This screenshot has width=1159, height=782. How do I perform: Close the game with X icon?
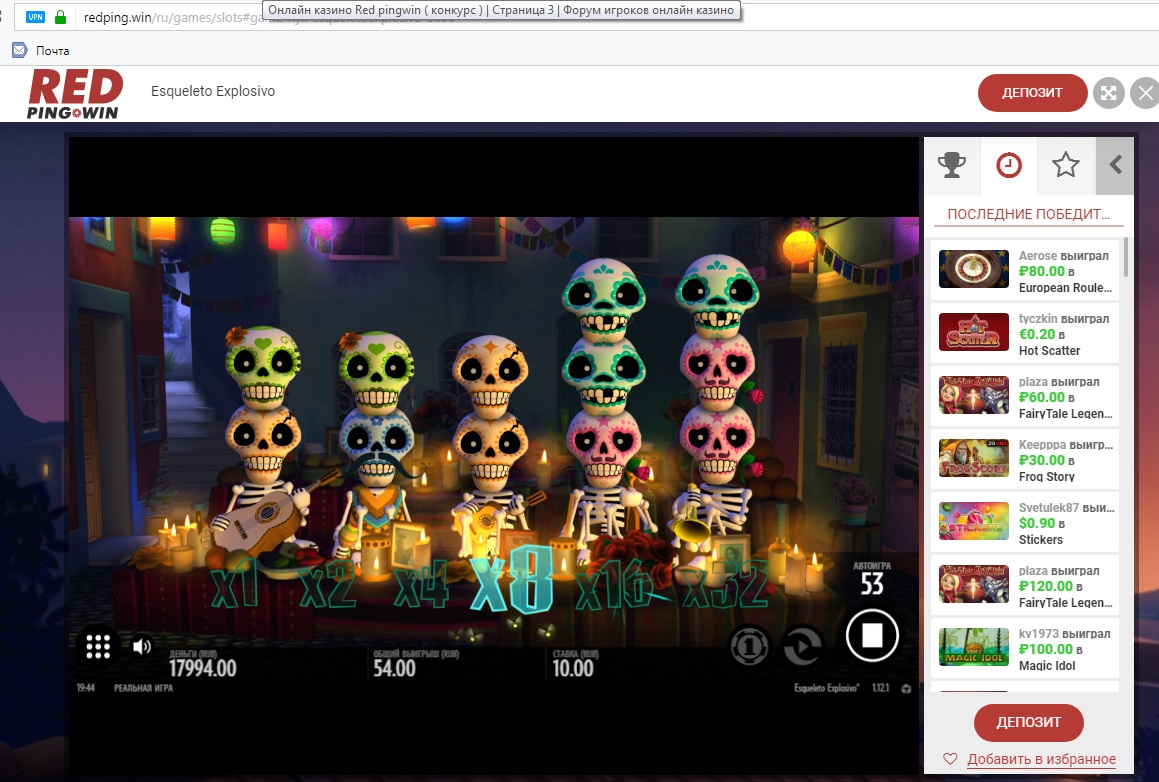[1146, 93]
